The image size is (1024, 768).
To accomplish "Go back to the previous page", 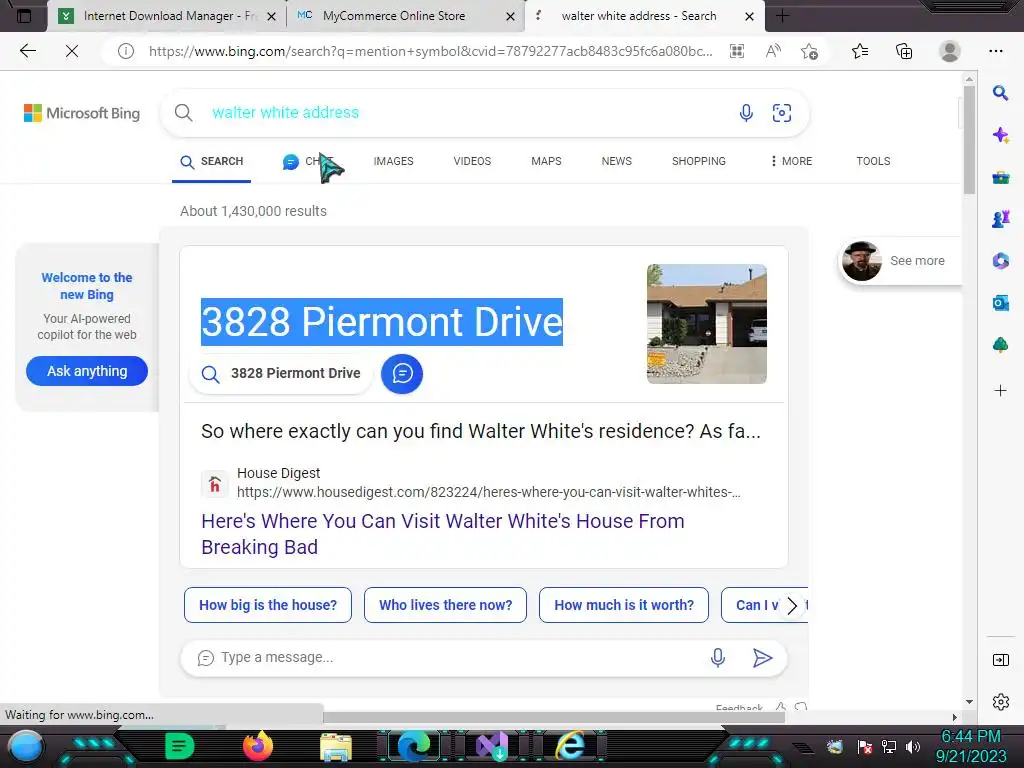I will point(27,51).
